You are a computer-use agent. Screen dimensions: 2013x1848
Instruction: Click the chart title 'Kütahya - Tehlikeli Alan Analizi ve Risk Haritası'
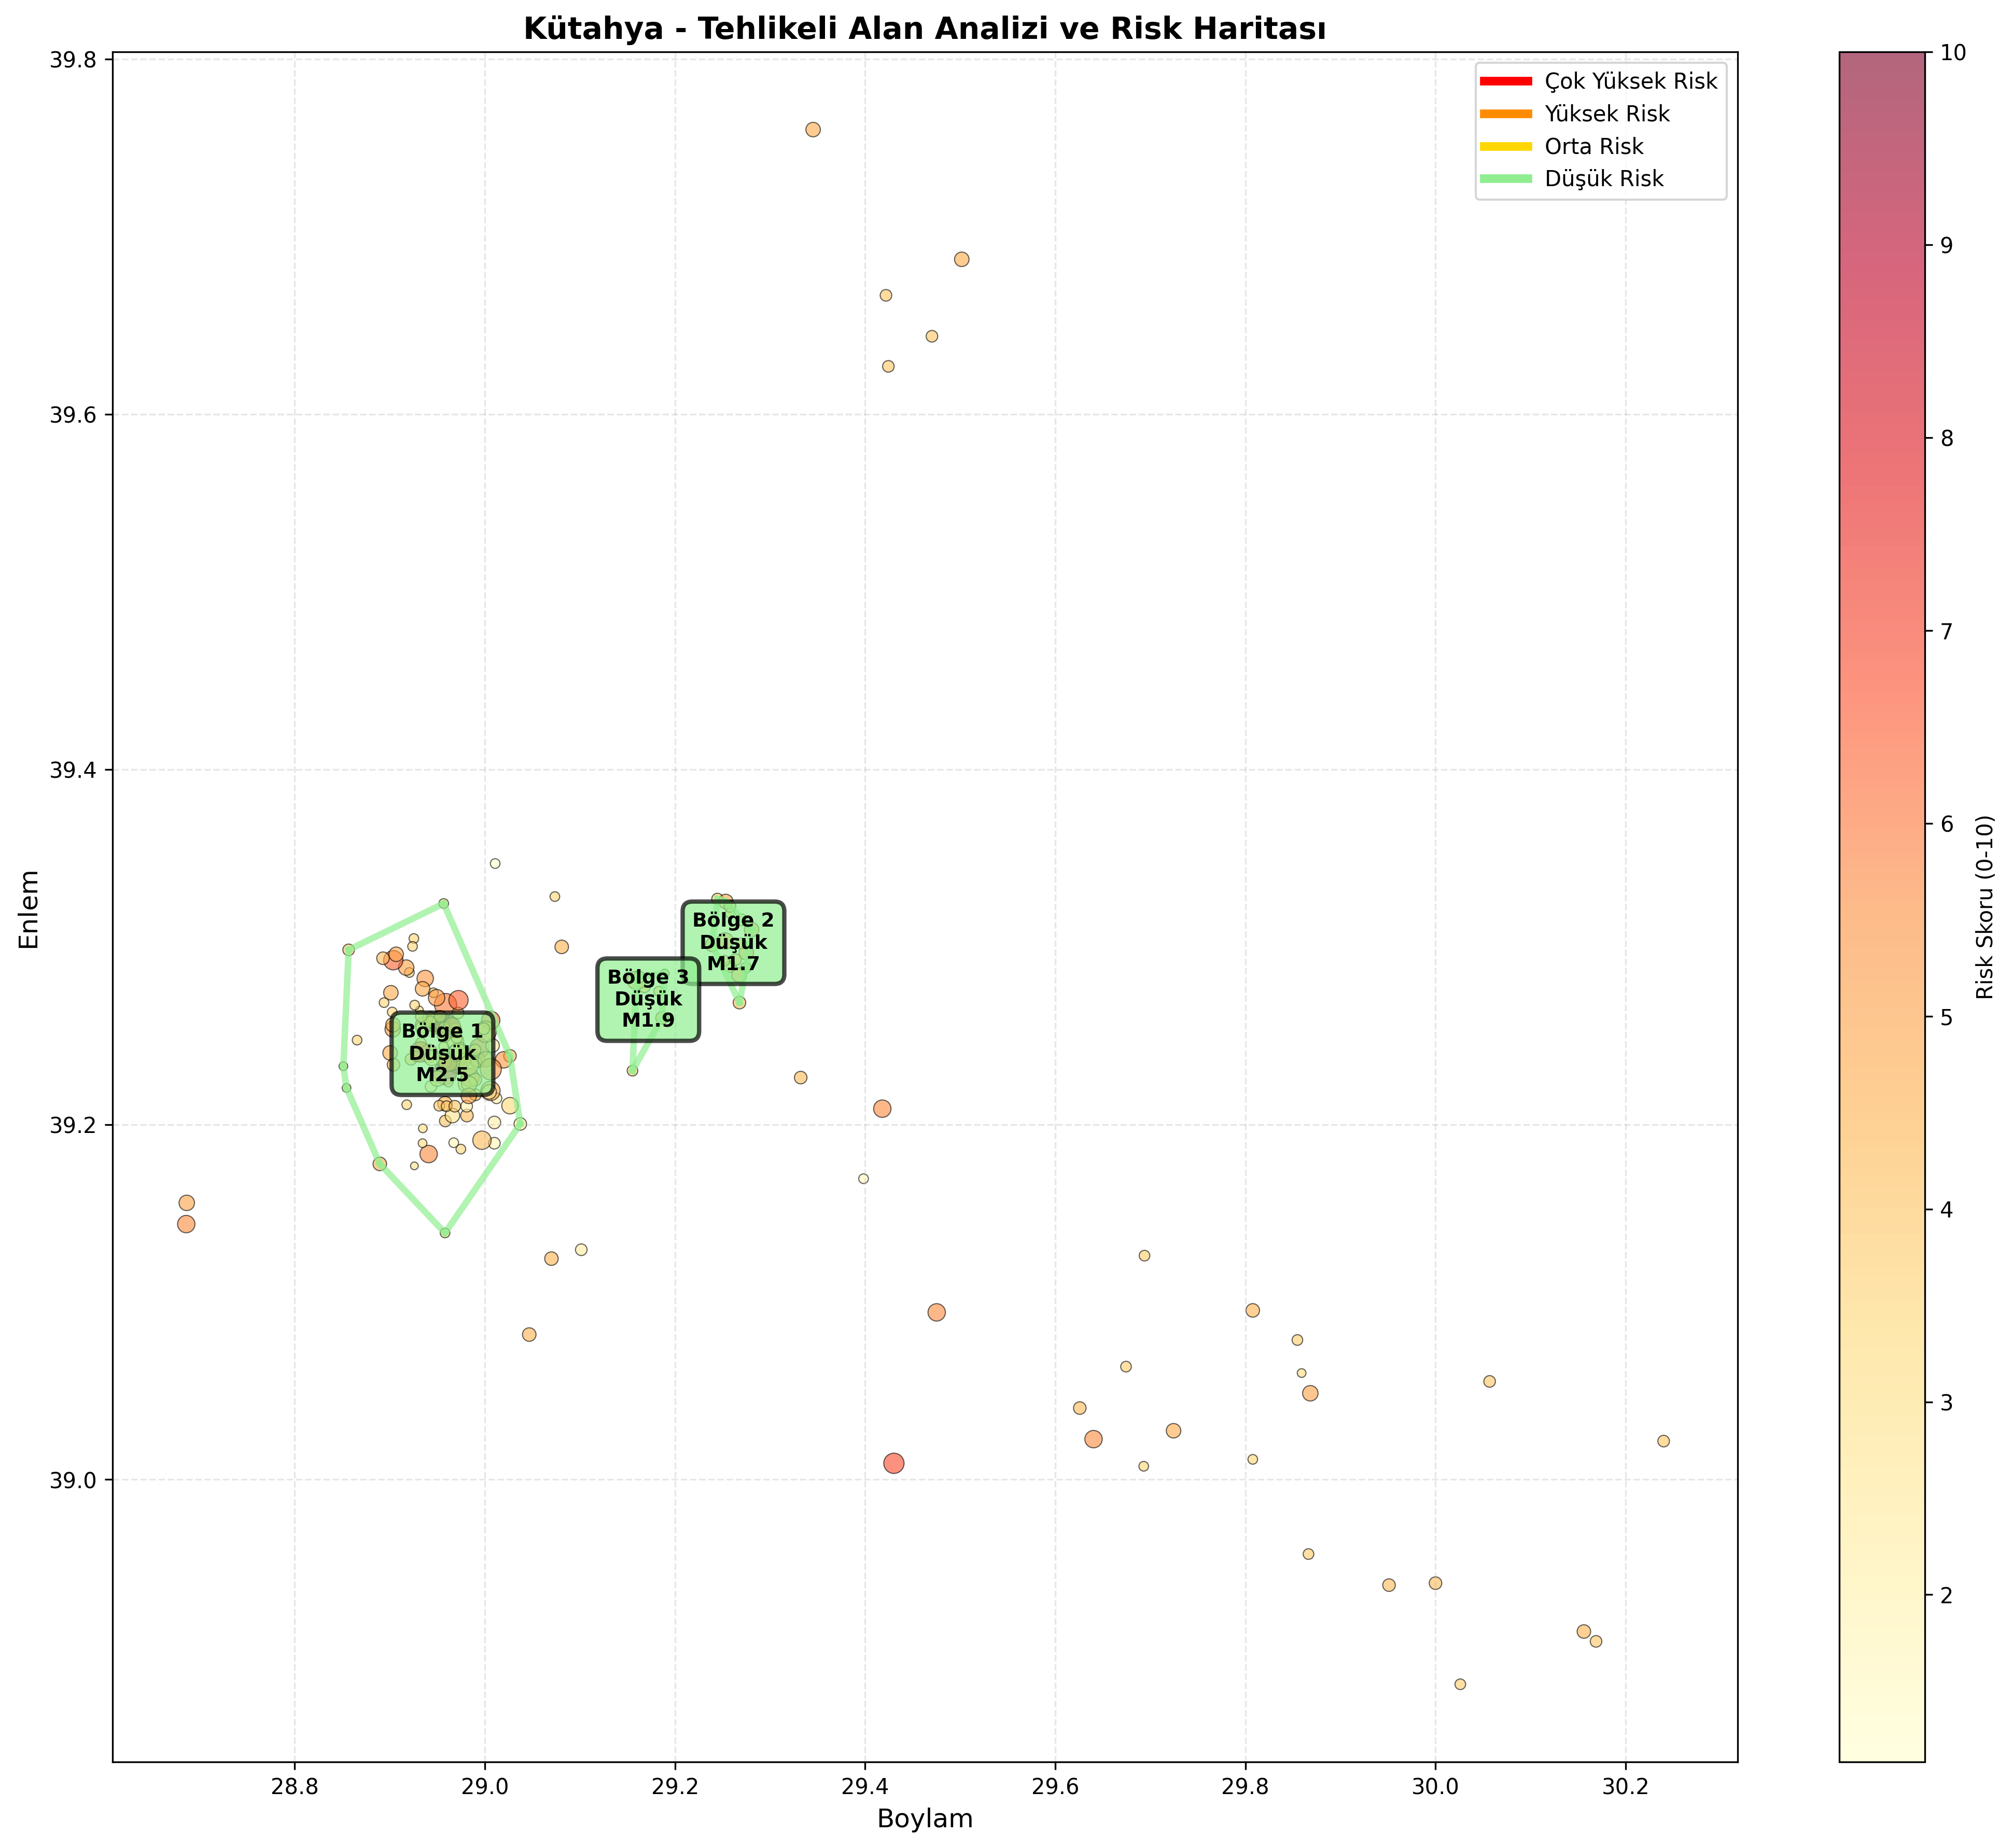point(925,29)
